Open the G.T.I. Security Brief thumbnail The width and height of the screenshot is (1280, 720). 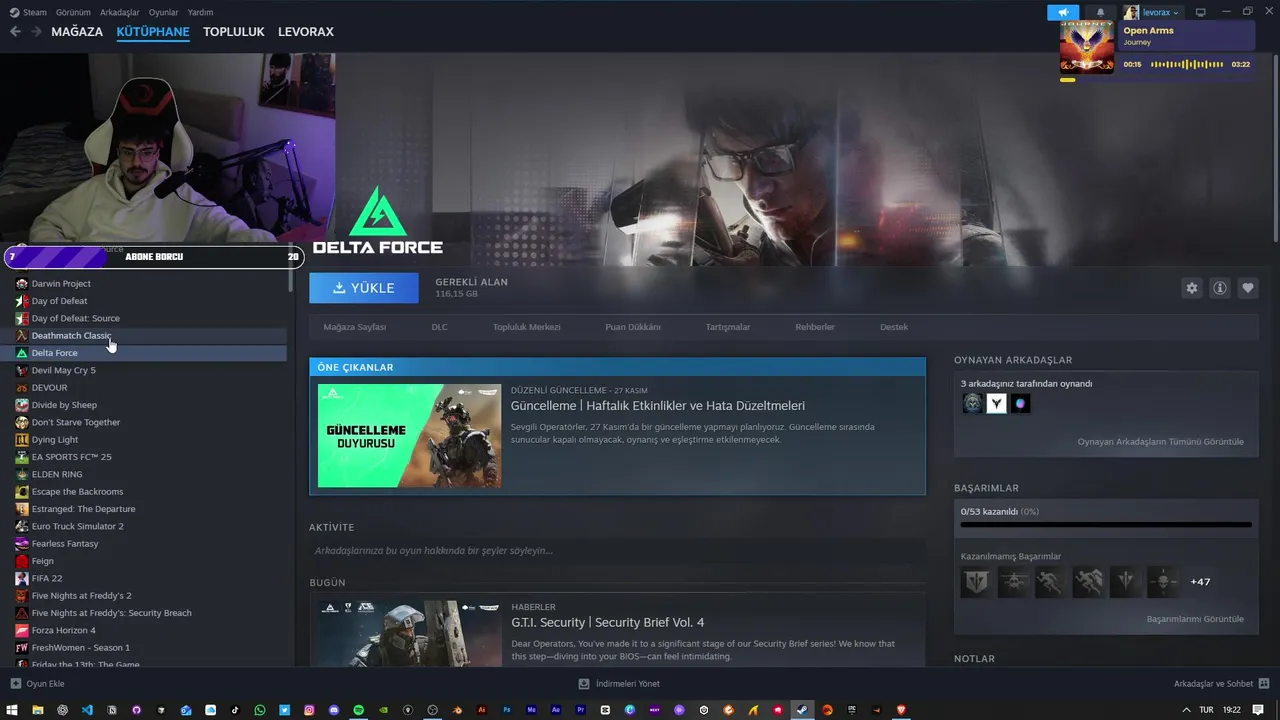coord(409,634)
